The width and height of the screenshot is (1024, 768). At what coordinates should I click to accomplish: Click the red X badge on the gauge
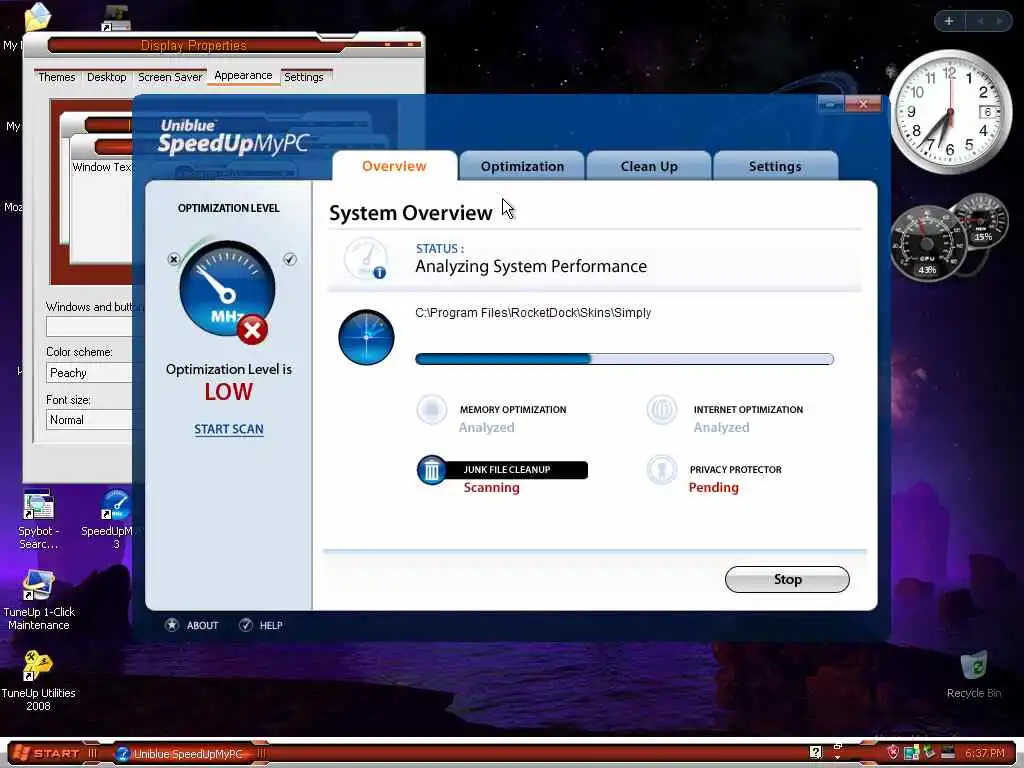(252, 330)
